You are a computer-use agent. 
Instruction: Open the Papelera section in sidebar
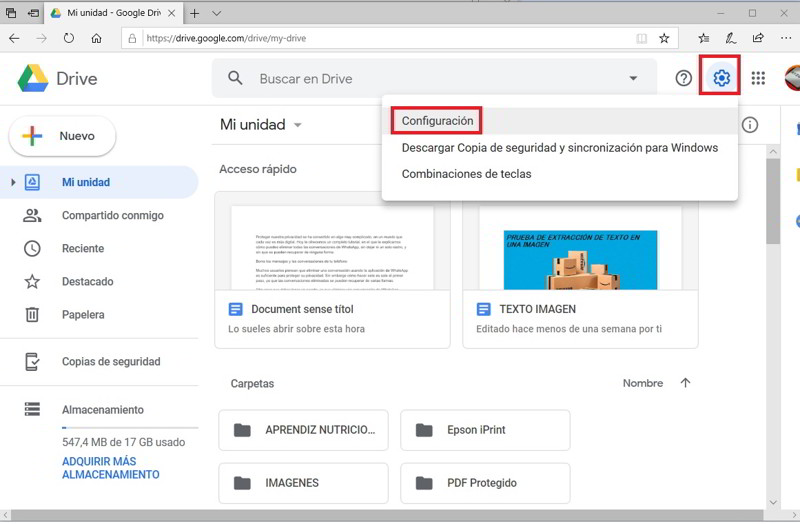[x=83, y=315]
